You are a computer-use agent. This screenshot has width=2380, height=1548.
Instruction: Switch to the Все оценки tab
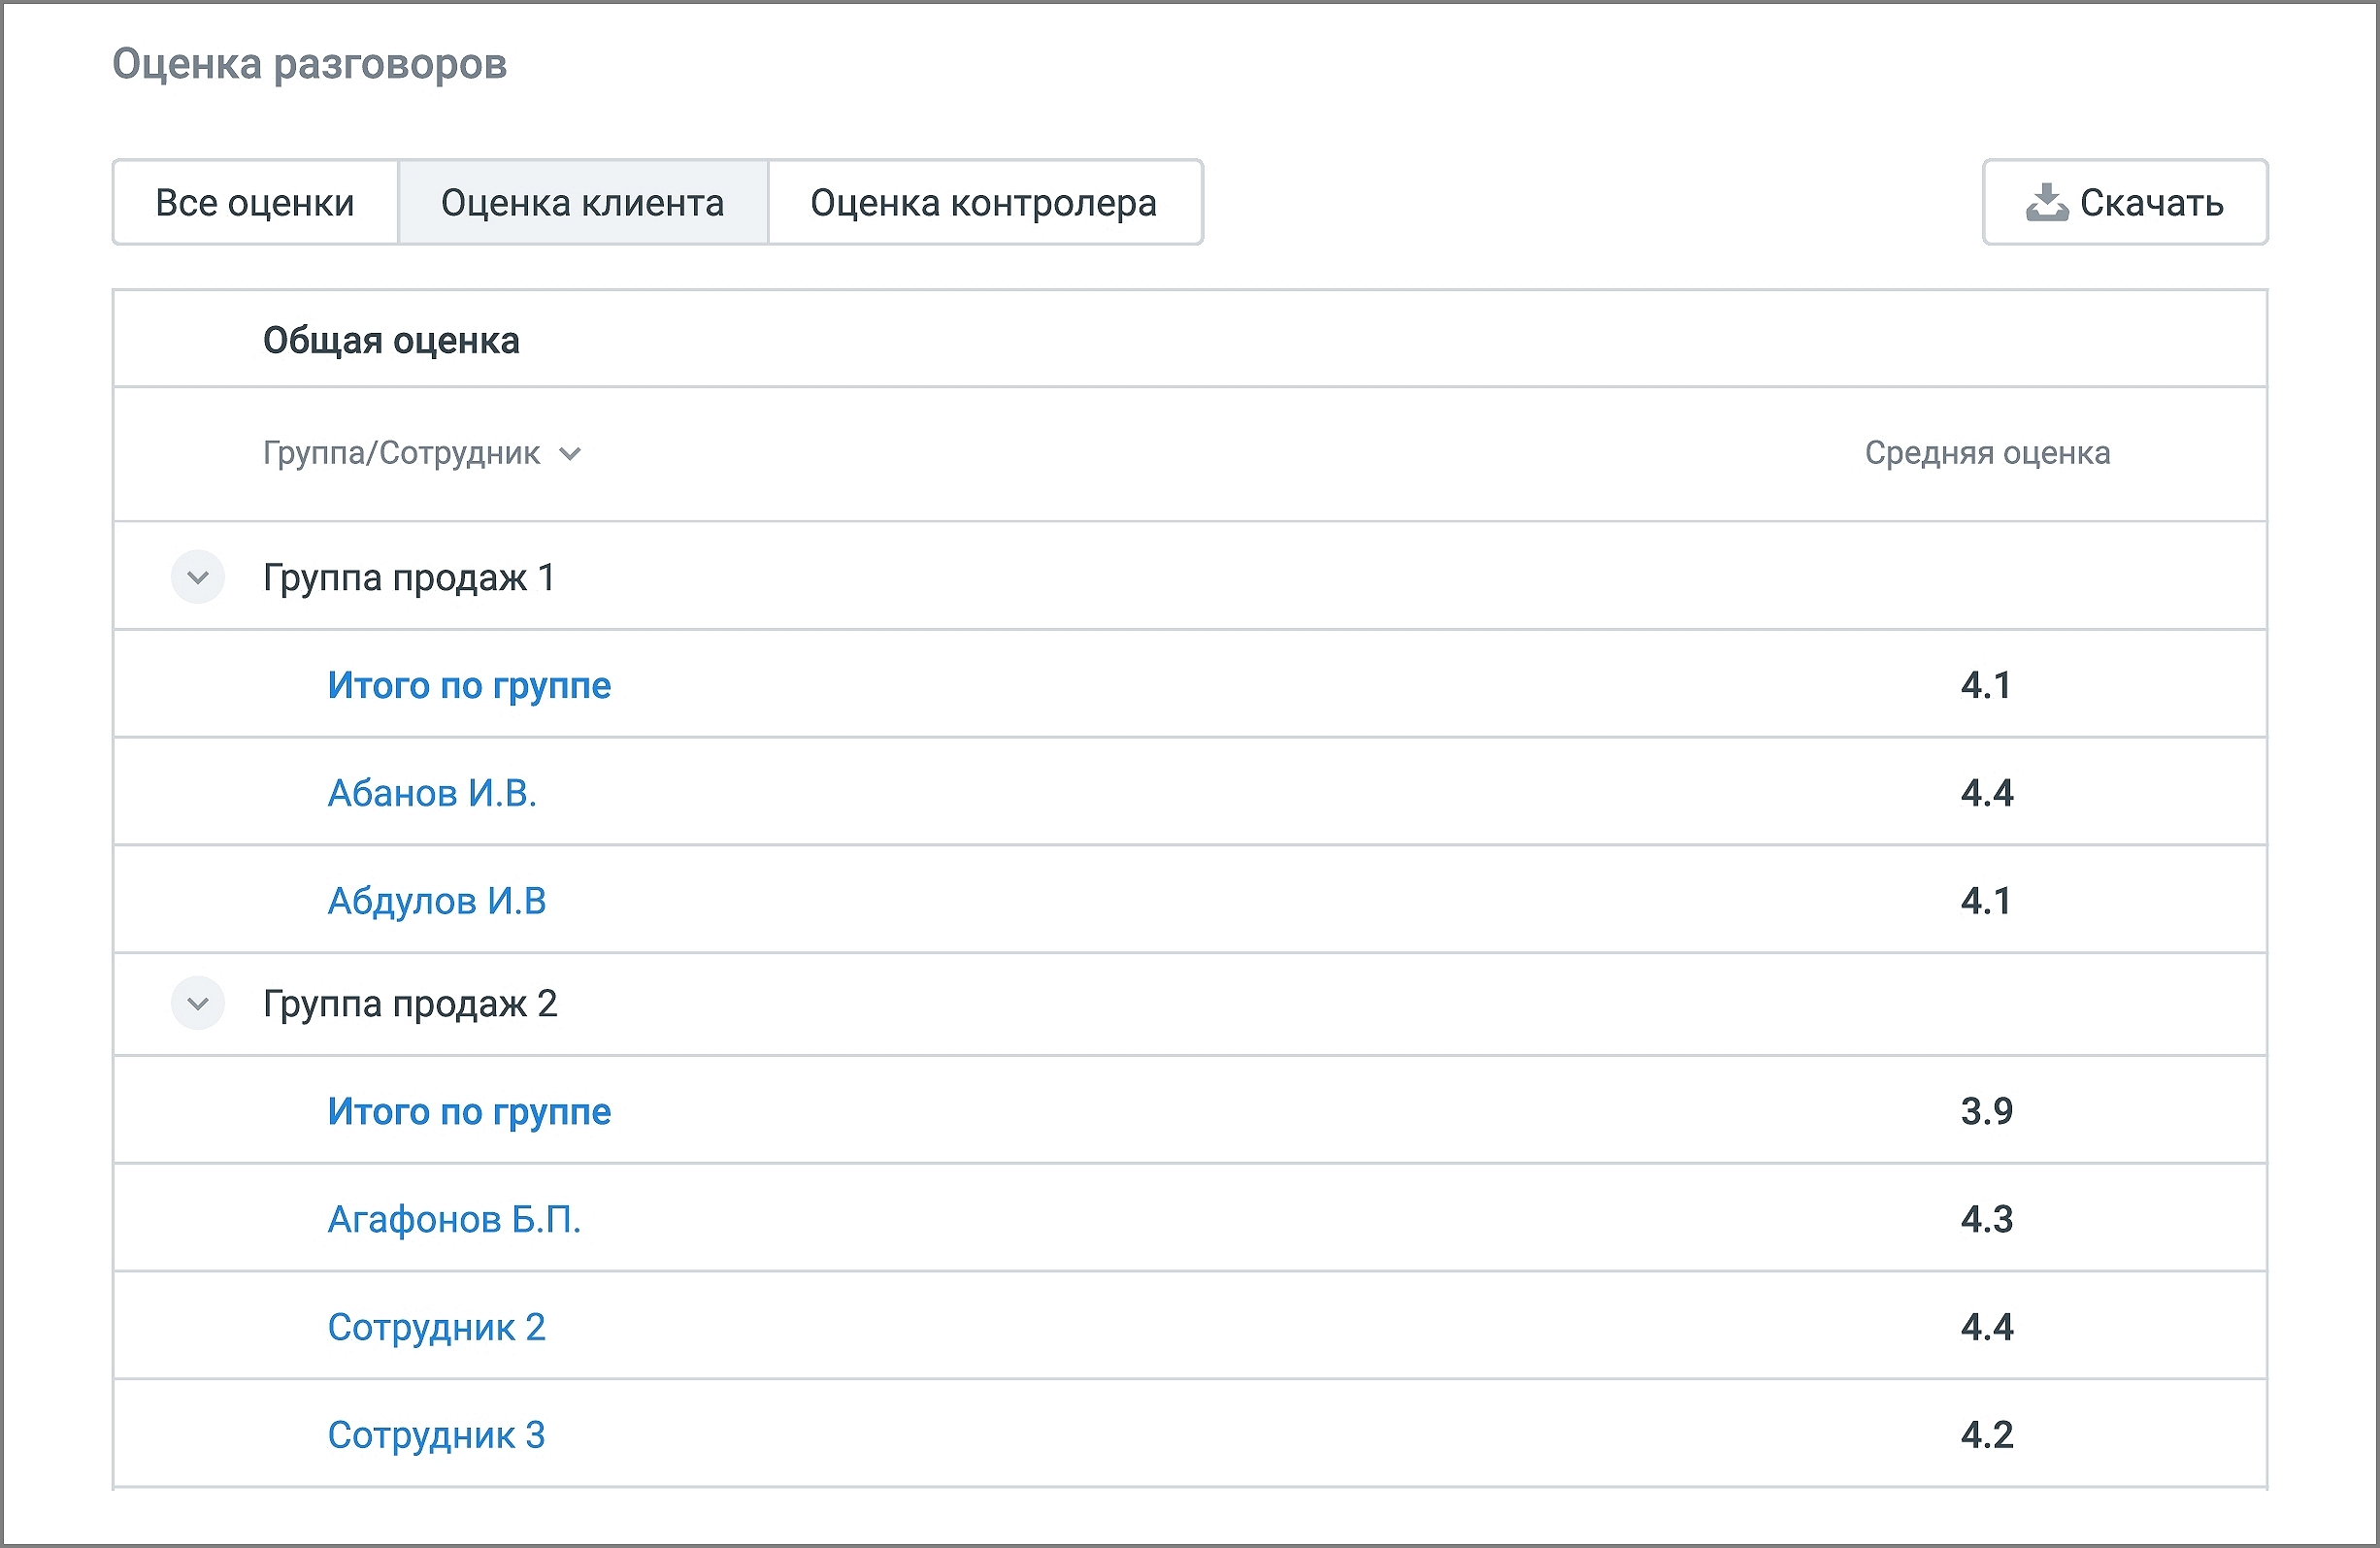255,203
